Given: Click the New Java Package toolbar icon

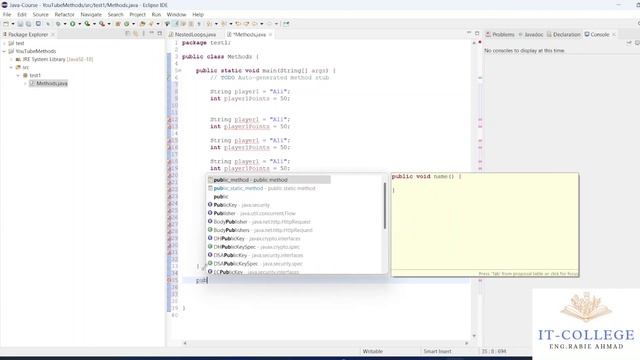Looking at the screenshot, I should pos(118,24).
